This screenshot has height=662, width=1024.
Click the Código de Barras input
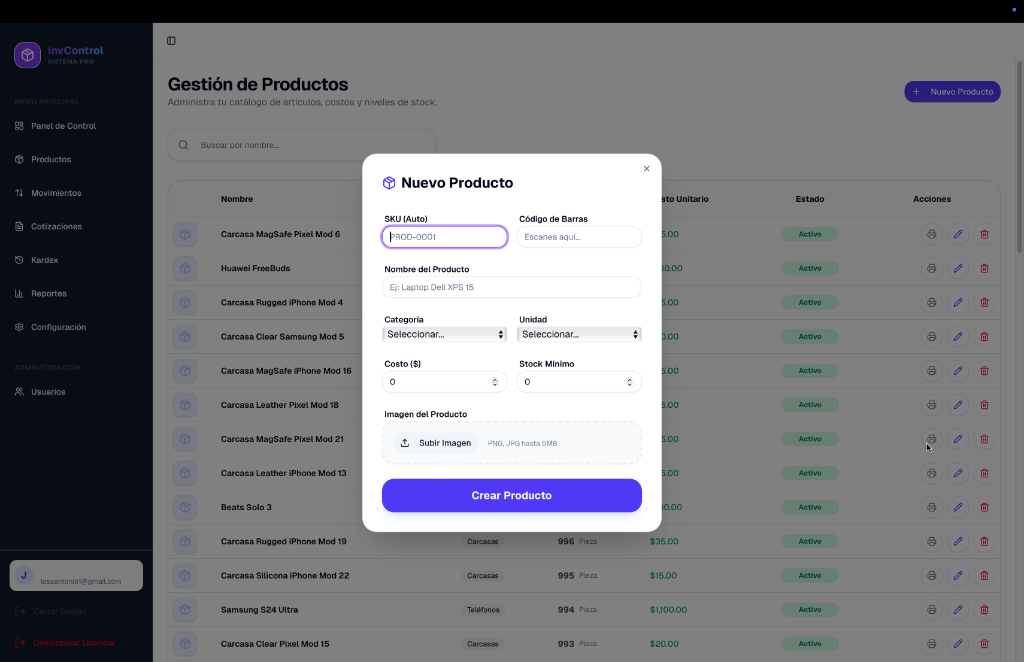point(579,237)
